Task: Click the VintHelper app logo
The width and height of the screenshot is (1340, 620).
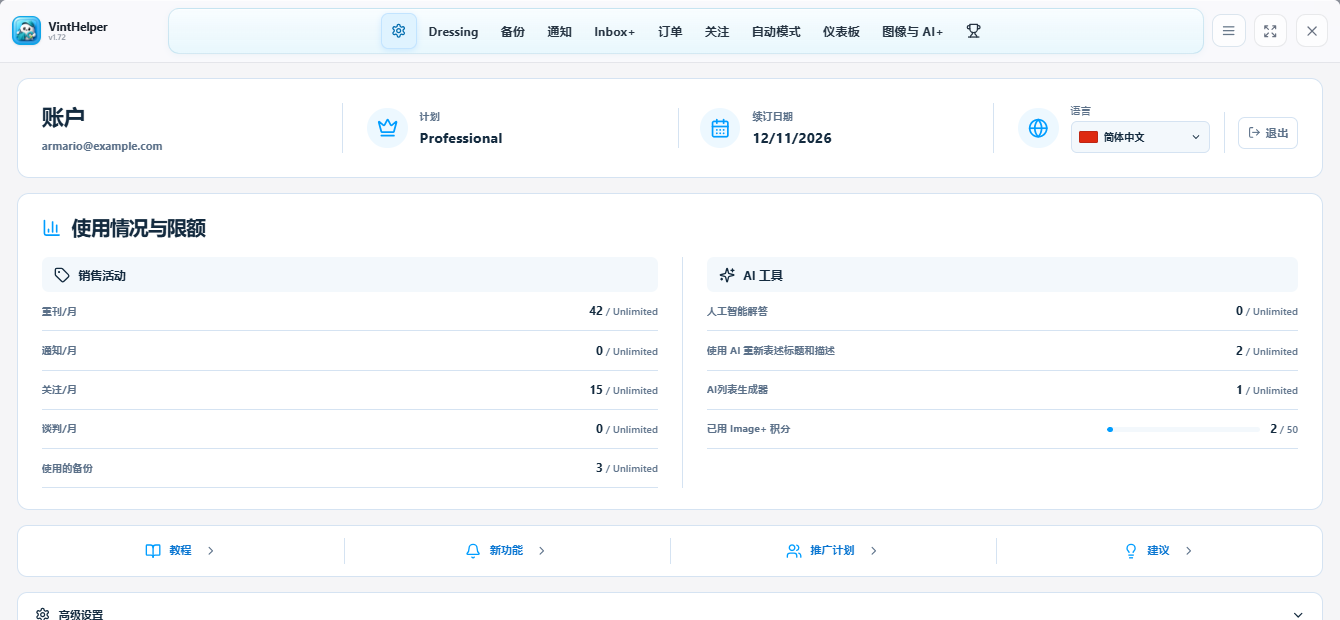Action: [x=27, y=31]
